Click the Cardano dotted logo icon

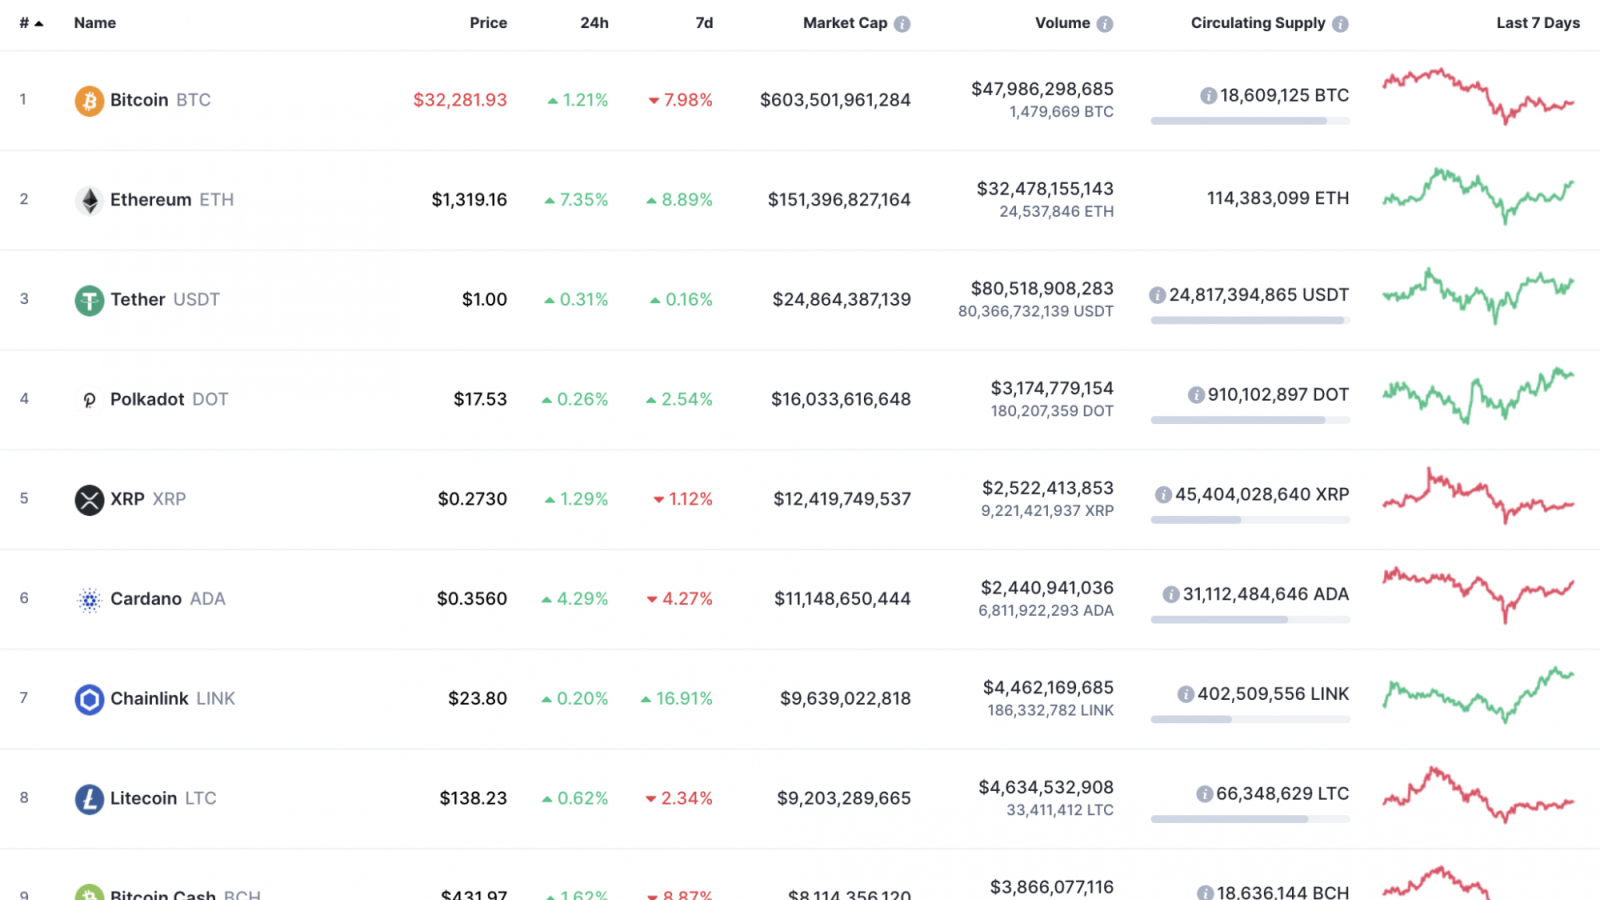click(x=89, y=599)
